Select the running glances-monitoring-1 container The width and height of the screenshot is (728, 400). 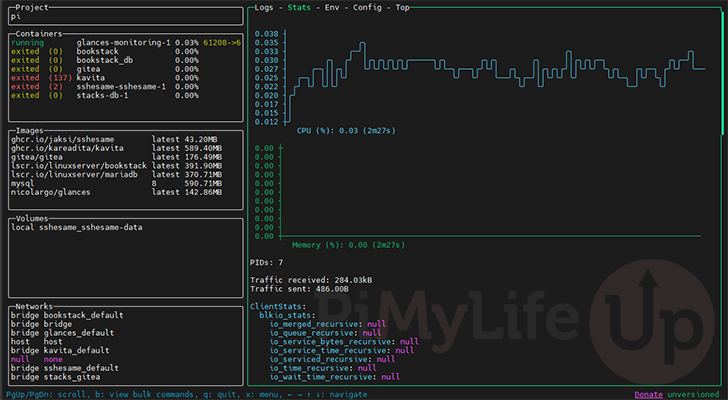pos(120,44)
